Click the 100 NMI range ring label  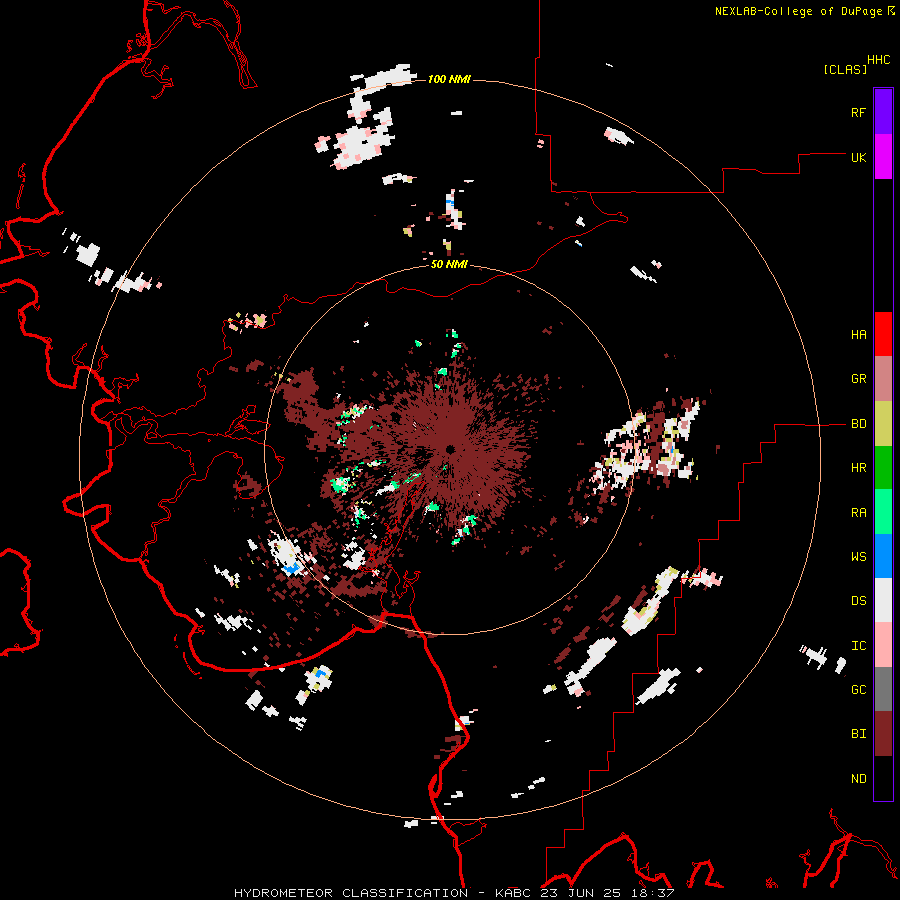(449, 79)
